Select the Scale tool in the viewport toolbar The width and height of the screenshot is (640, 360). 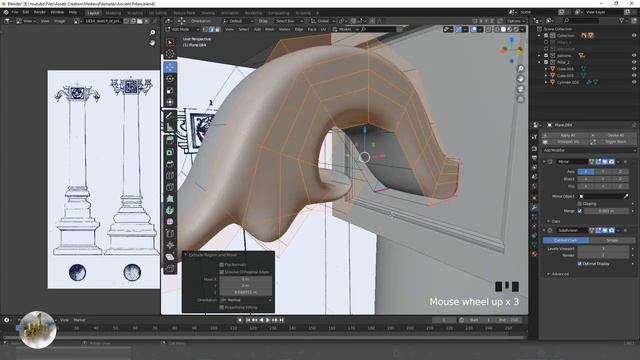(170, 90)
